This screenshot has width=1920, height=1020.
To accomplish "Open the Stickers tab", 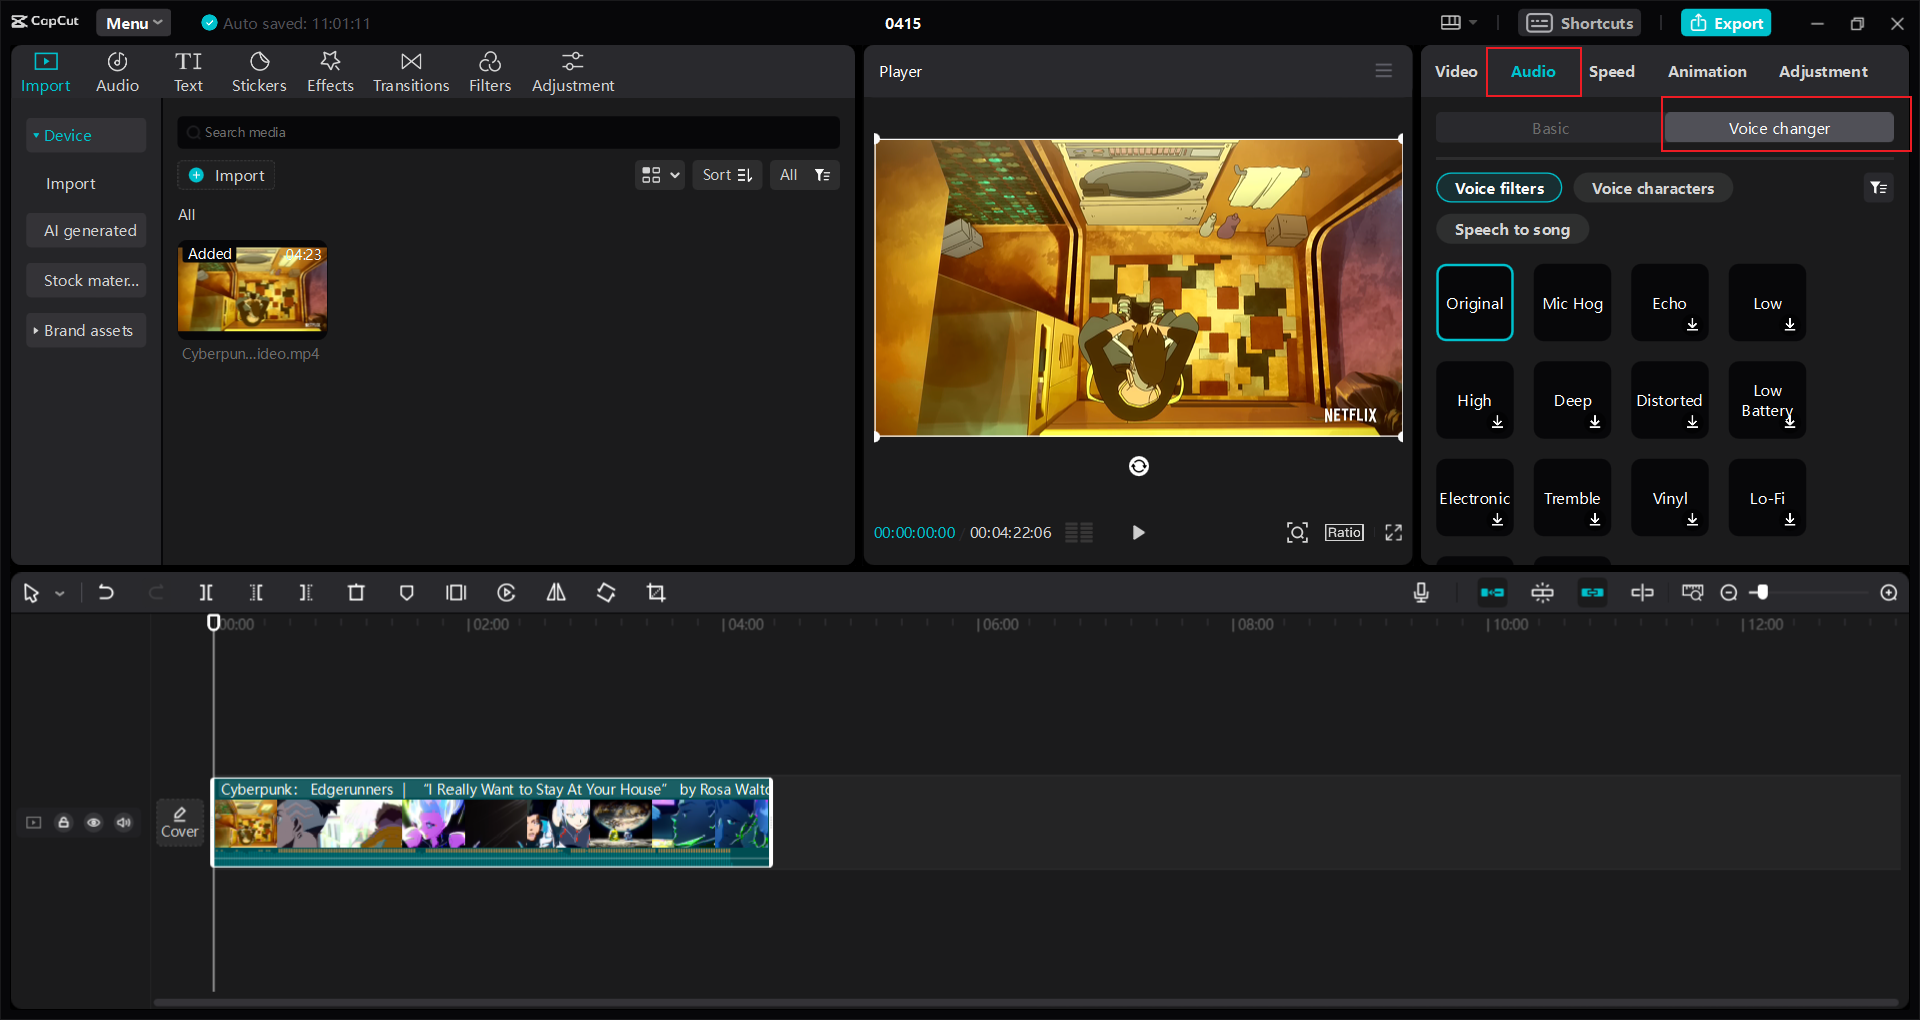I will click(x=259, y=72).
